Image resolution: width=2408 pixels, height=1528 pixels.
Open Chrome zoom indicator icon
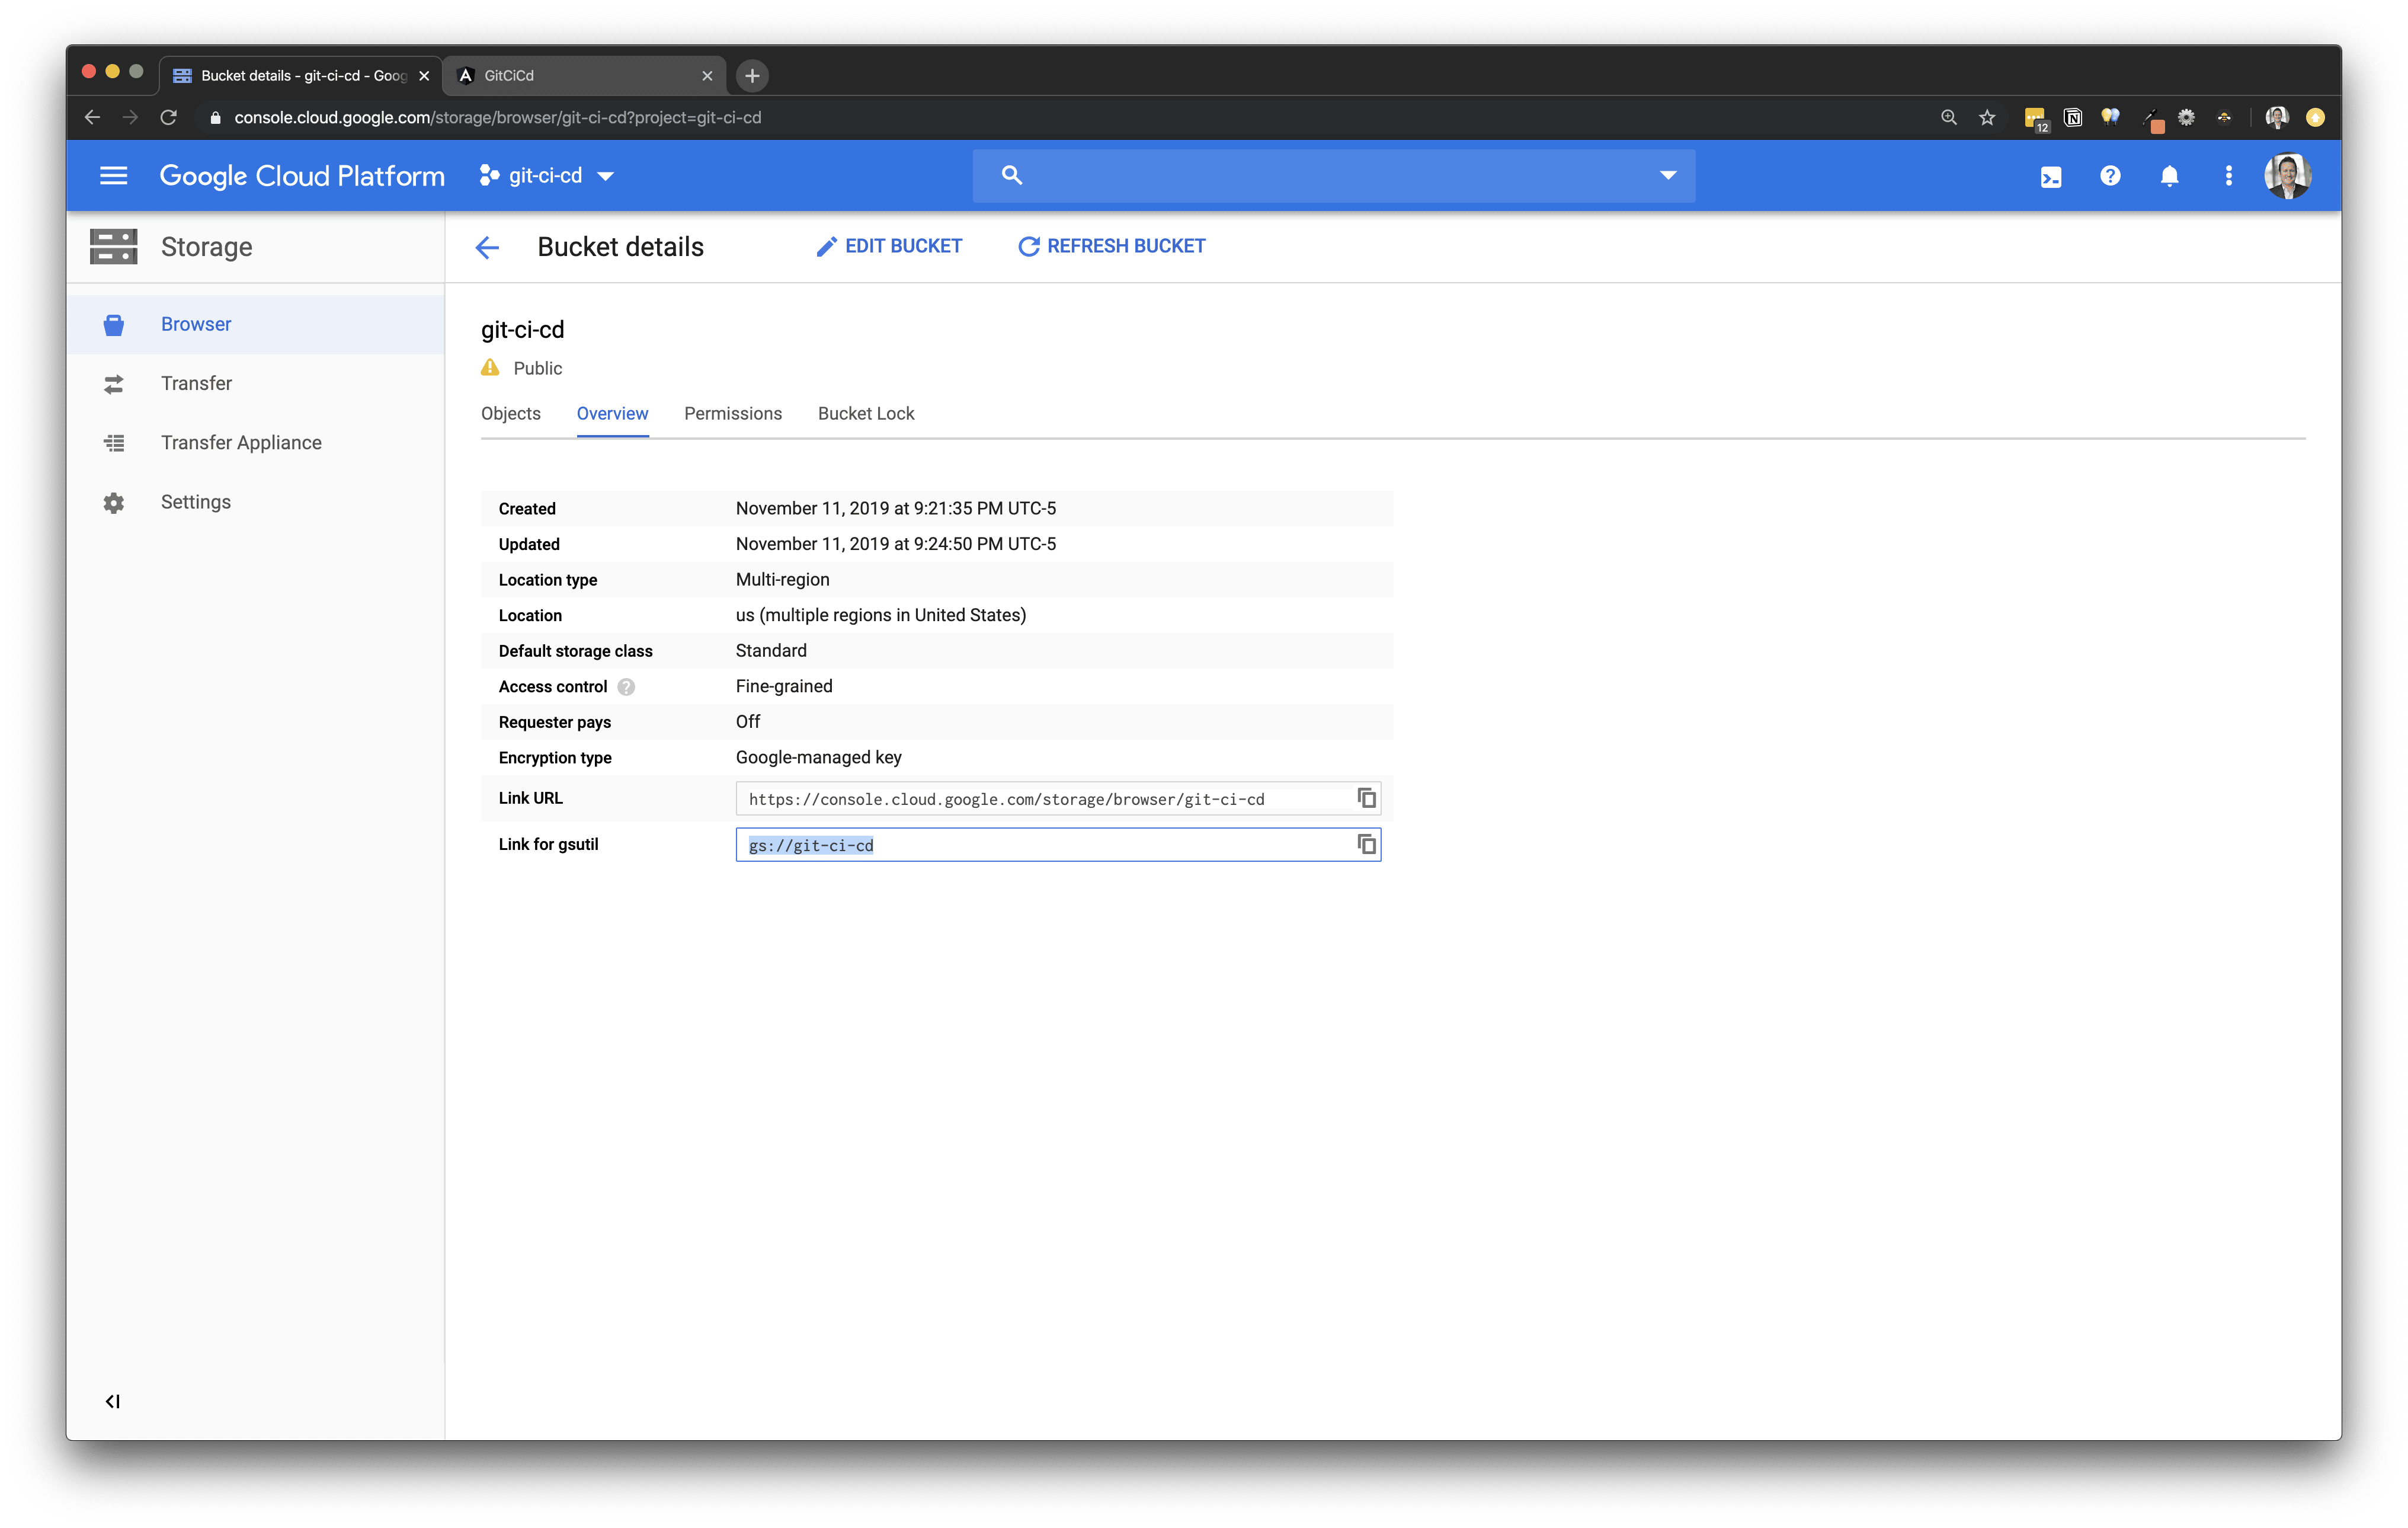pos(1948,118)
